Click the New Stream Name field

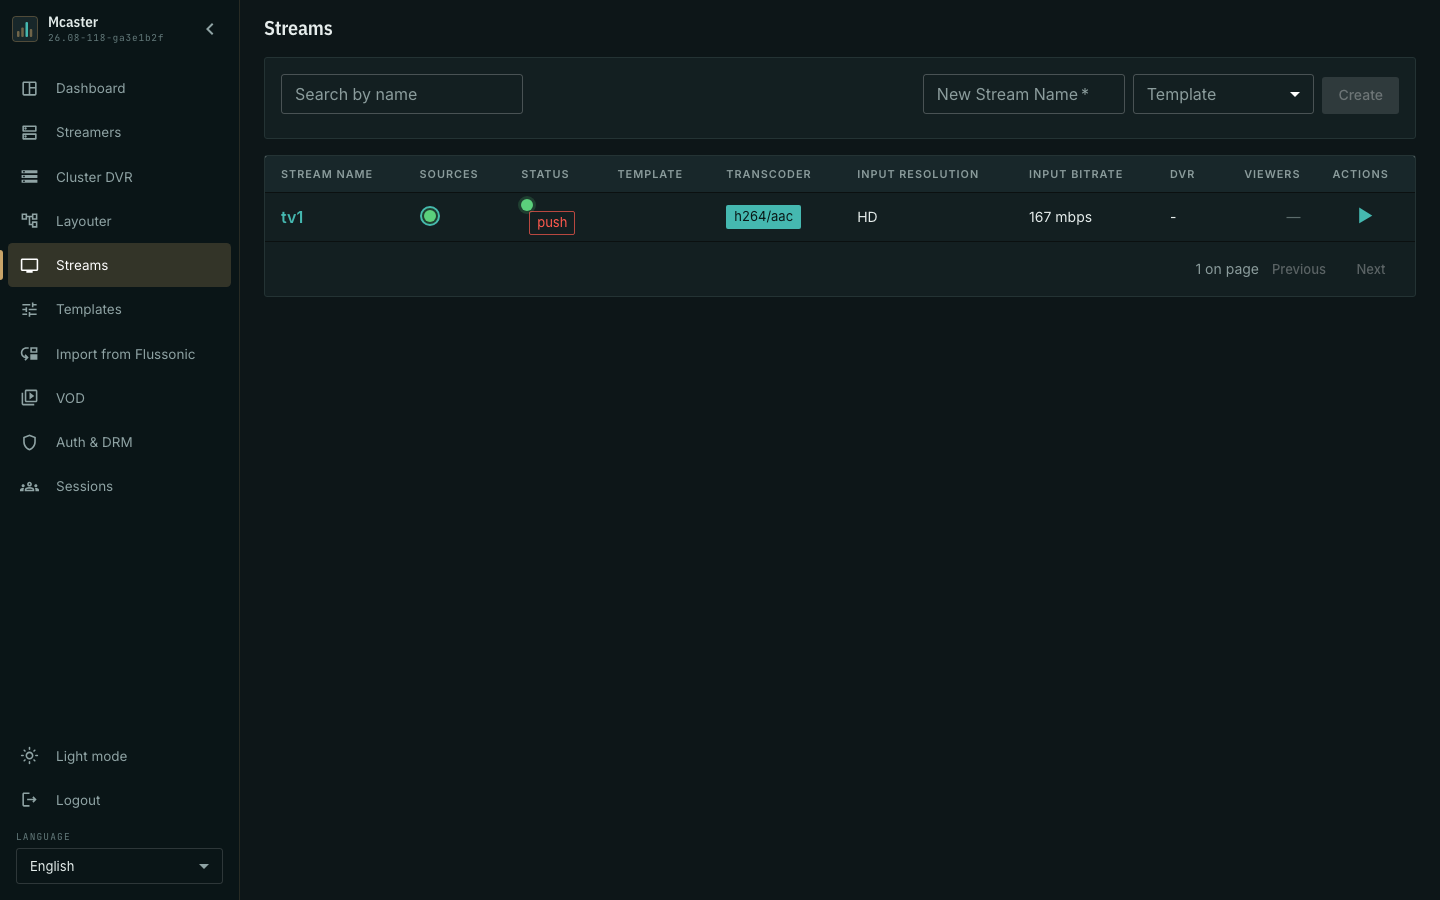point(1024,94)
